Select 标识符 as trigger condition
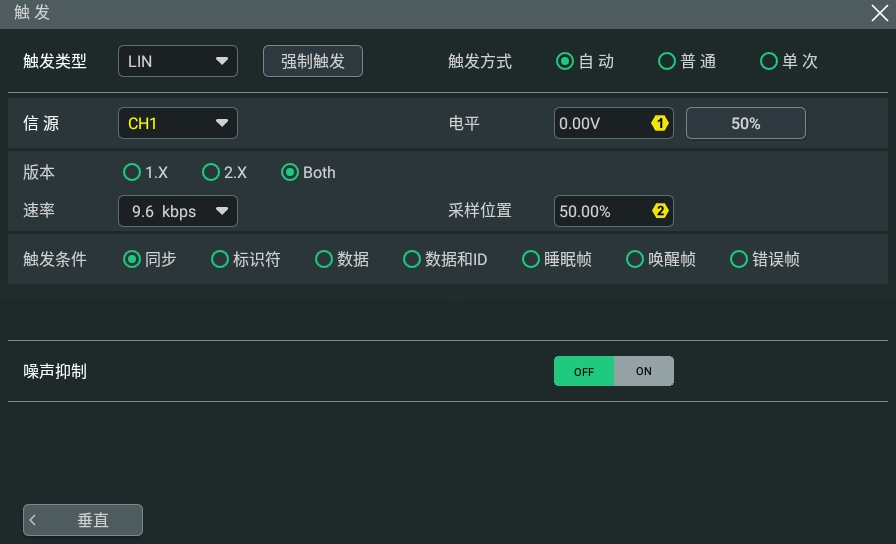The image size is (896, 544). pyautogui.click(x=220, y=259)
